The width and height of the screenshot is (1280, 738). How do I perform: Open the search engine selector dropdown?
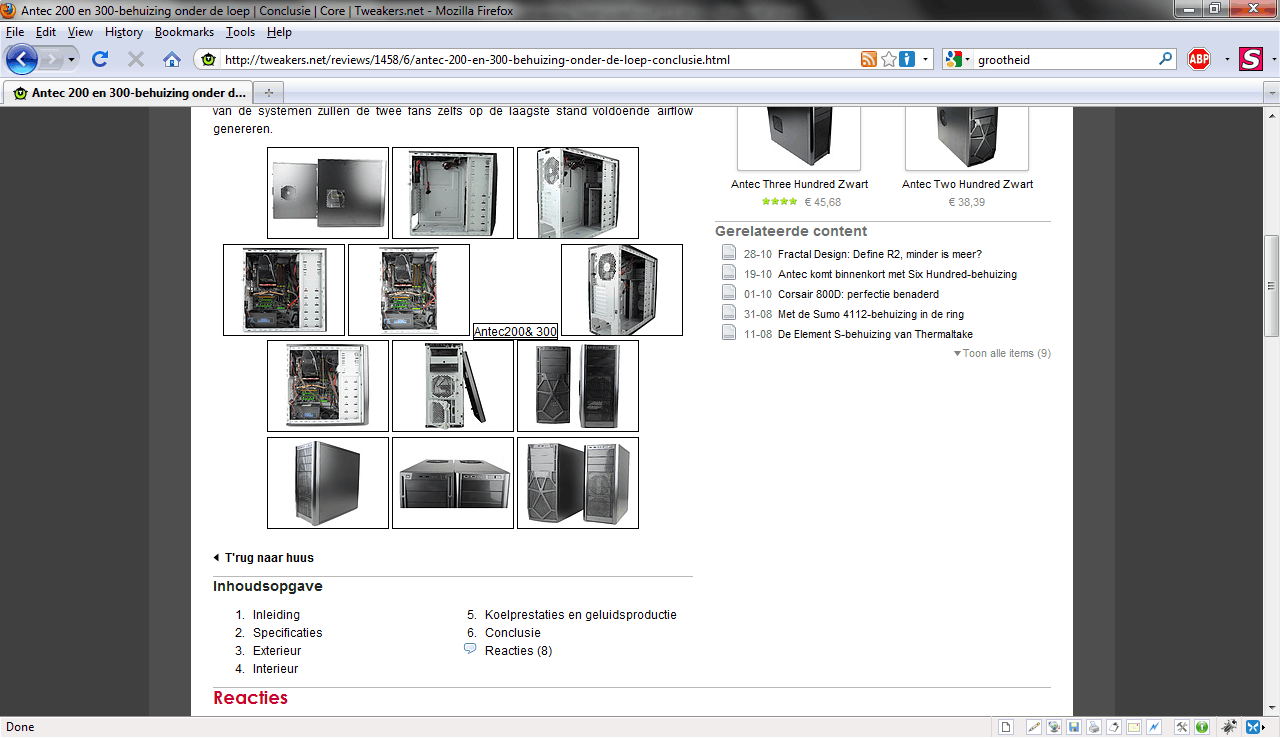pyautogui.click(x=967, y=60)
